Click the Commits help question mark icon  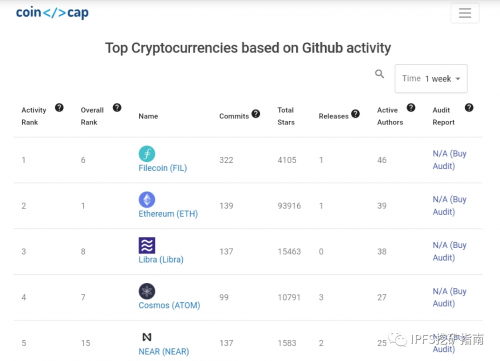(x=256, y=114)
